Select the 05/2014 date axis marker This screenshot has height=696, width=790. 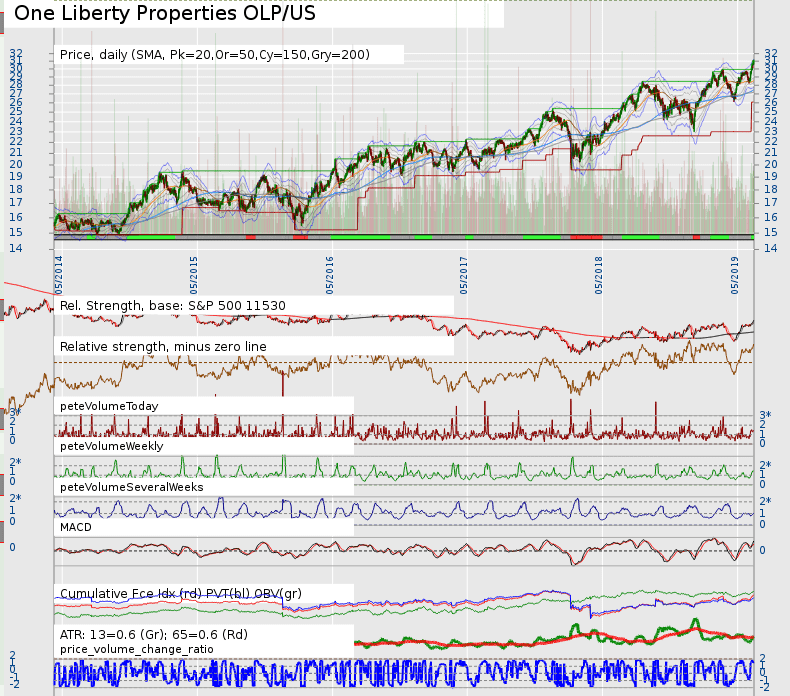[59, 275]
